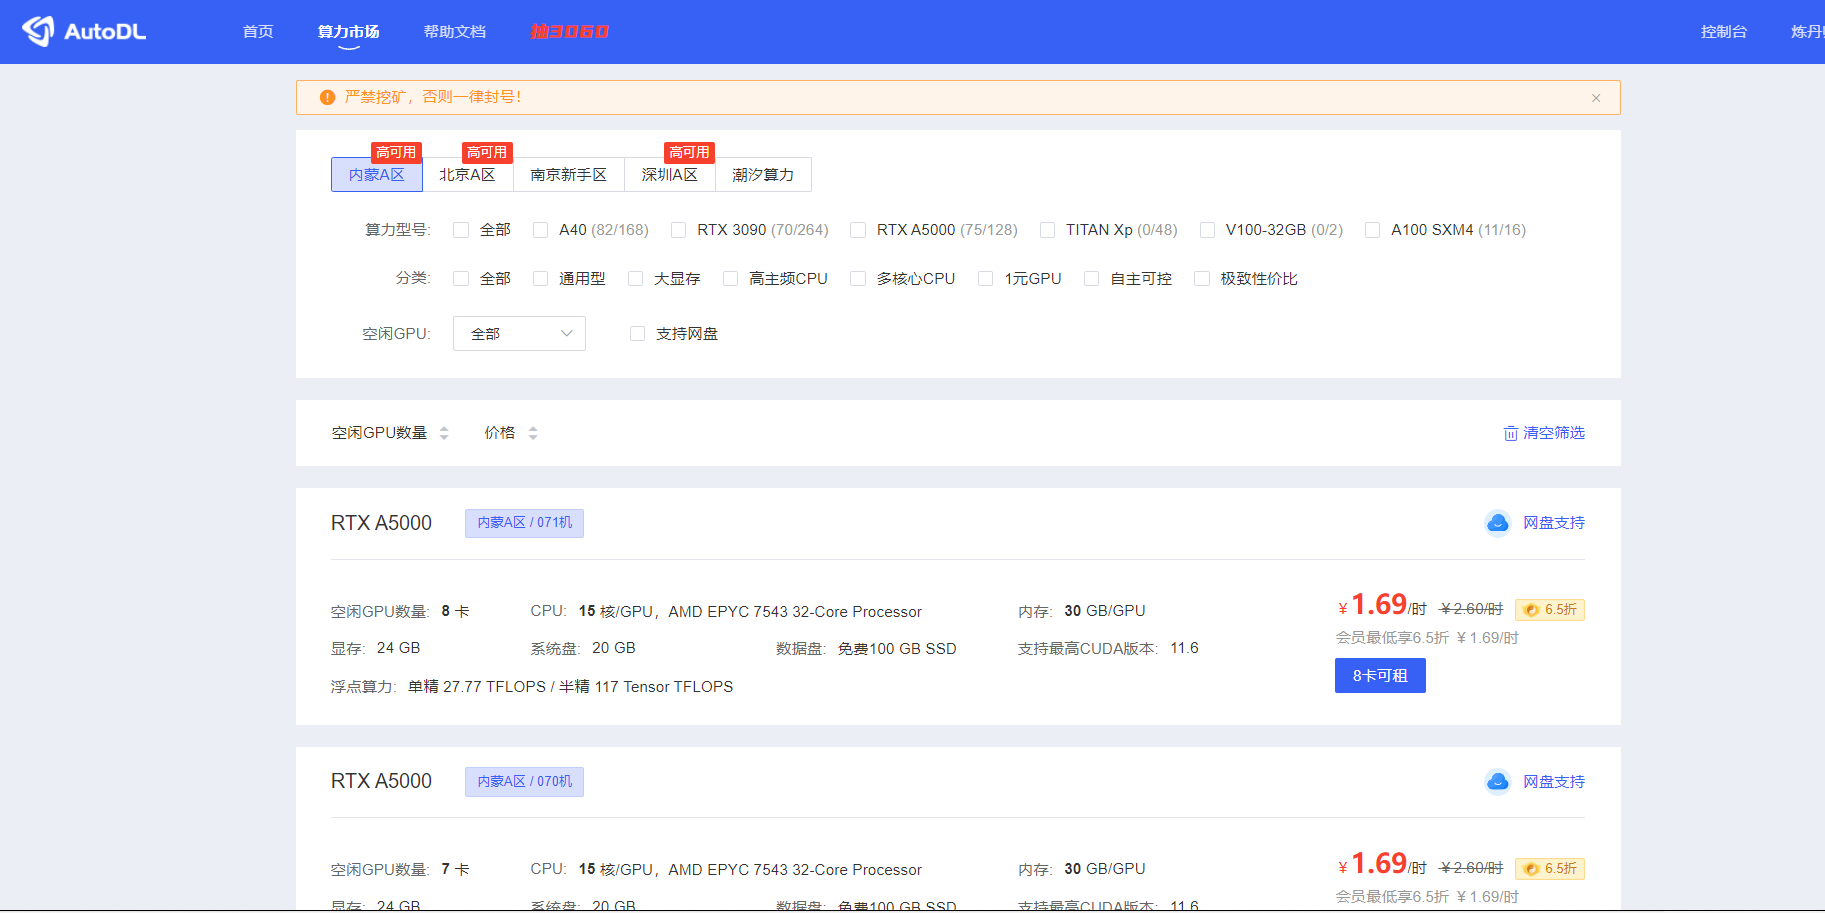Sort by 空闲GPU数量 arrows
This screenshot has width=1825, height=913.
pyautogui.click(x=444, y=433)
